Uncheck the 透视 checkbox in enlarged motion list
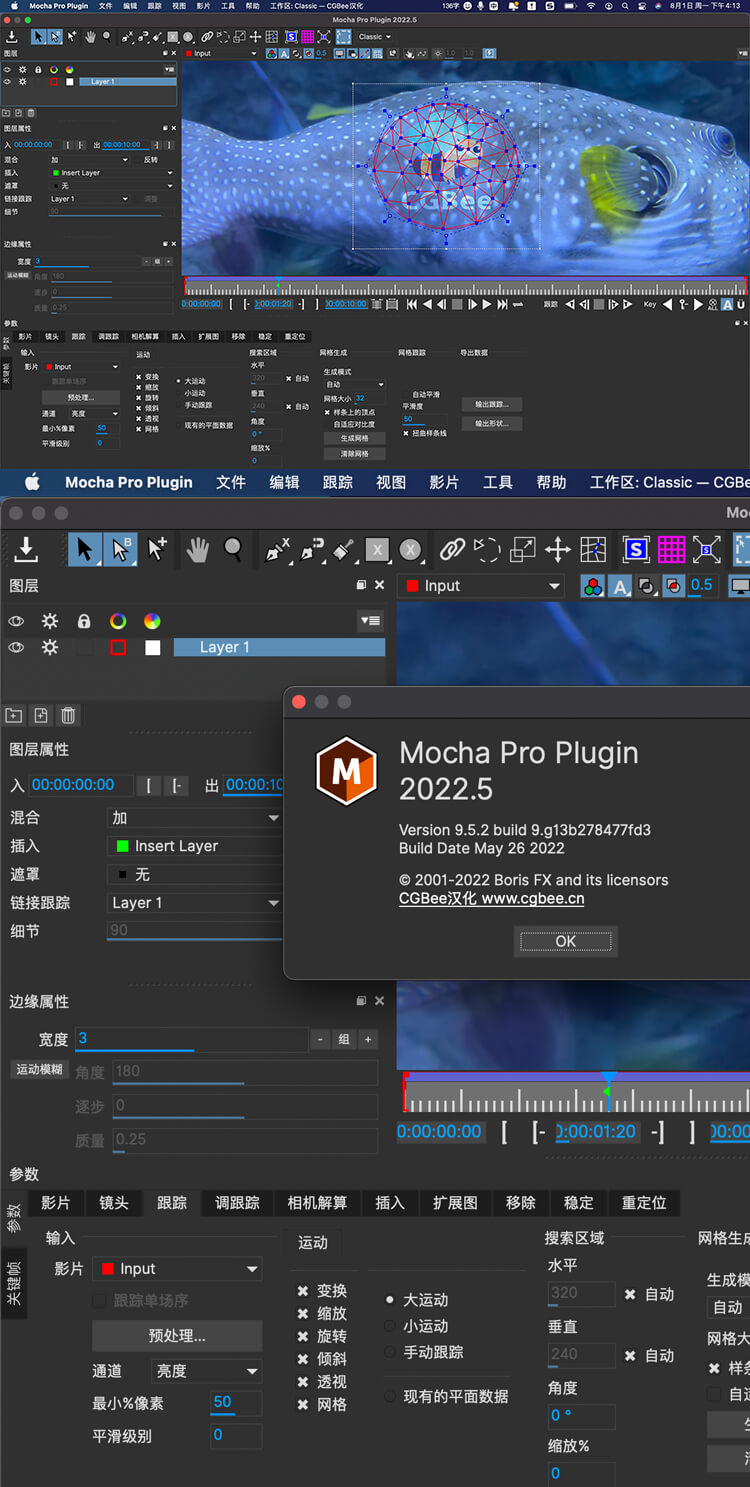 tap(302, 1382)
